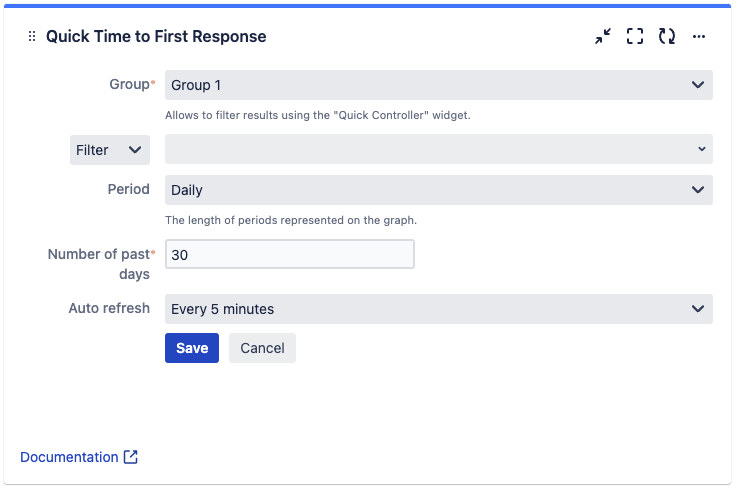Click the Number of past days input field

tap(289, 255)
